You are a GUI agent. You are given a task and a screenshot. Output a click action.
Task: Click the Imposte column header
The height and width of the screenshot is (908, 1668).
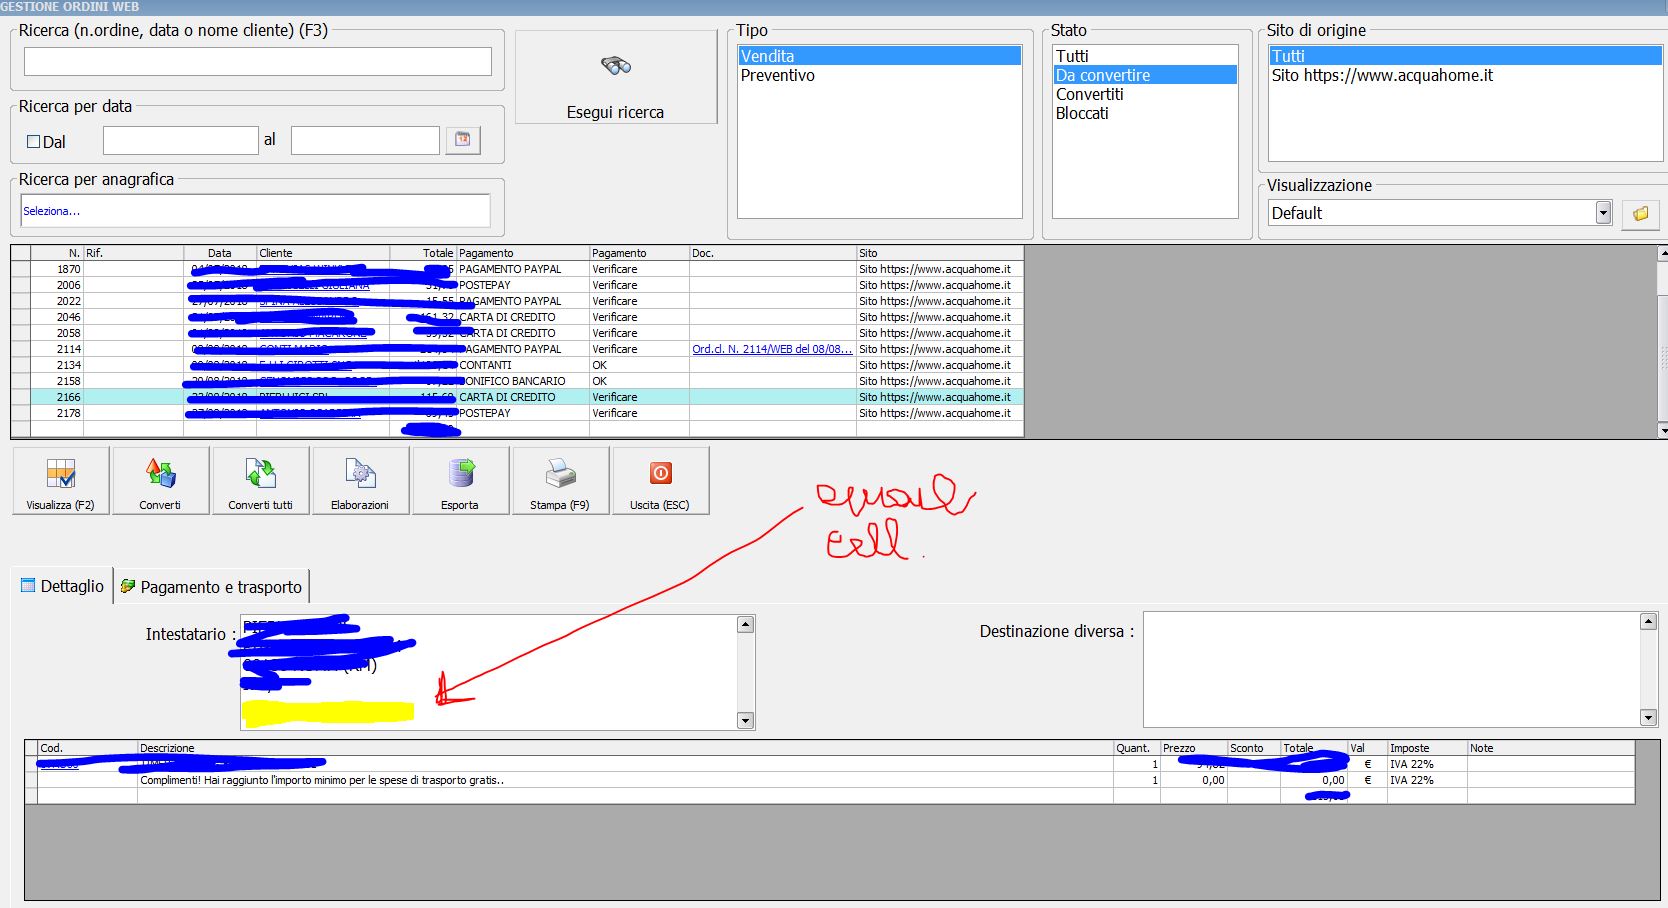(1427, 748)
